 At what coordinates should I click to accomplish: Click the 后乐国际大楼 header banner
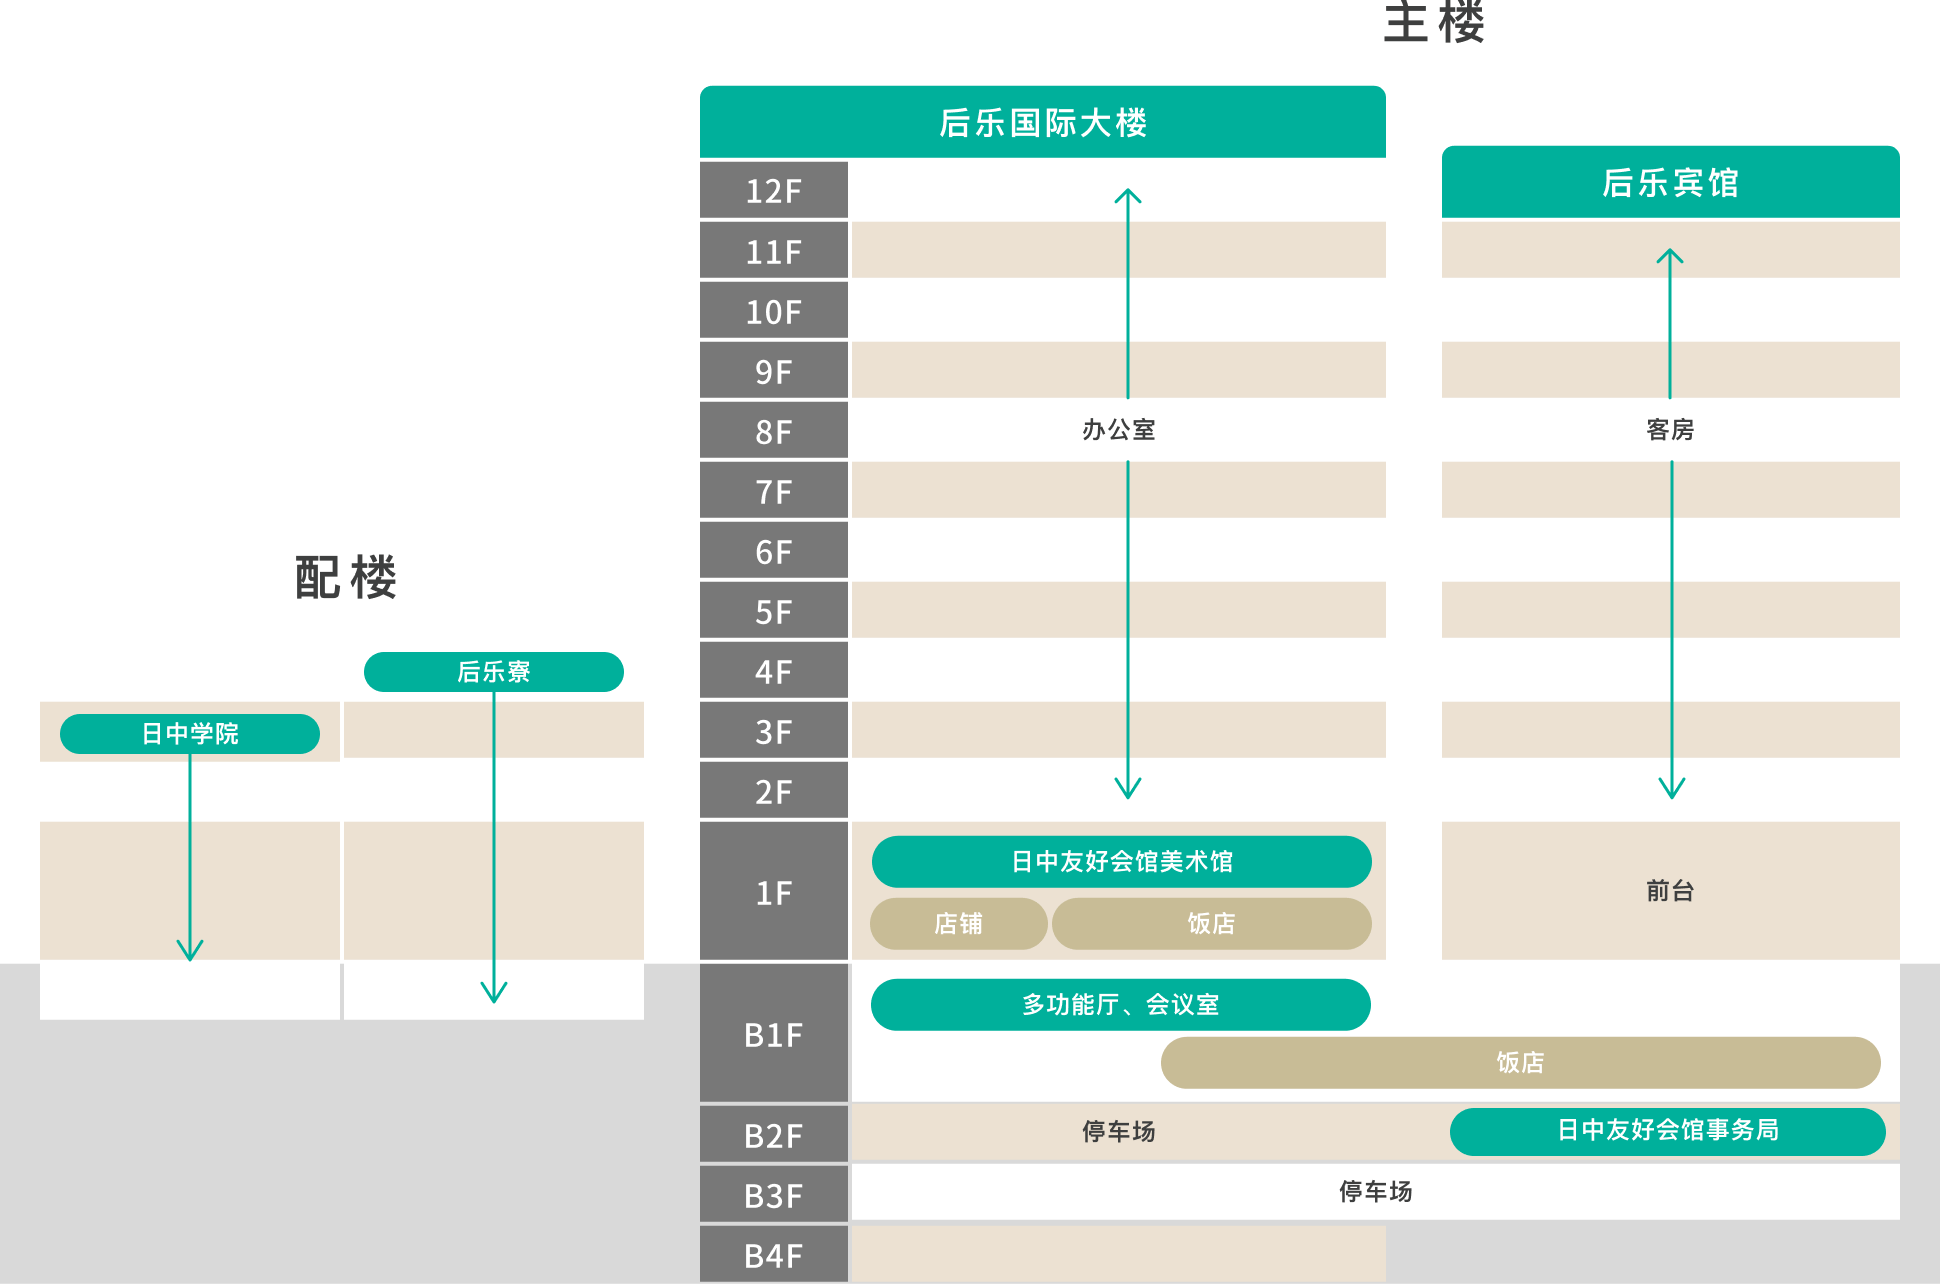click(1043, 122)
